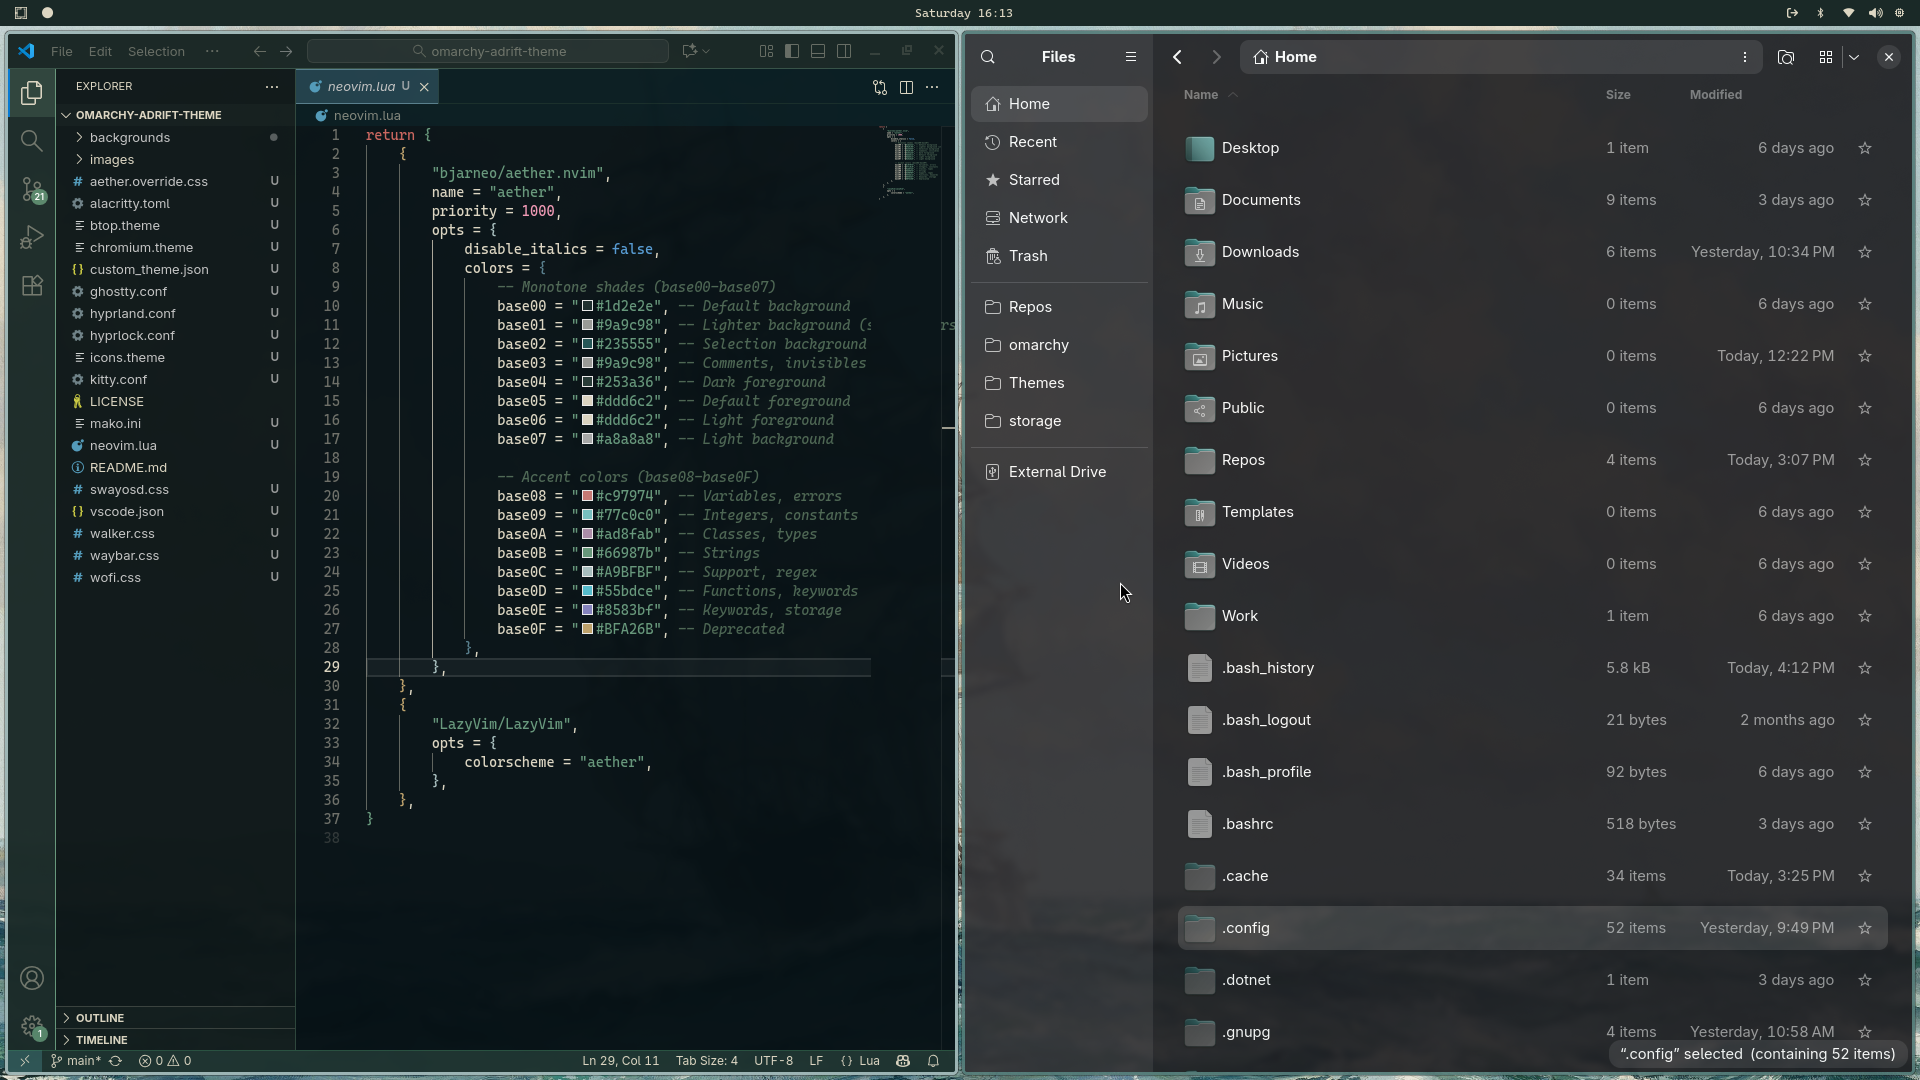
Task: Click the omarchy-adrift-theme command center search
Action: 488,51
